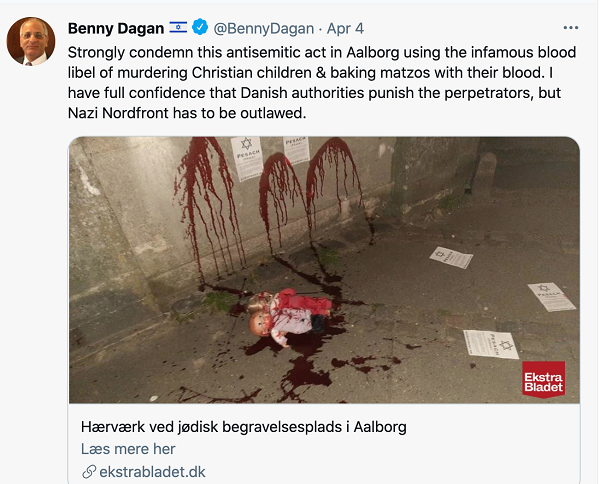Screen dimensions: 600x484
Task: Open the ekstrabladet.dk source domain
Action: pos(152,472)
